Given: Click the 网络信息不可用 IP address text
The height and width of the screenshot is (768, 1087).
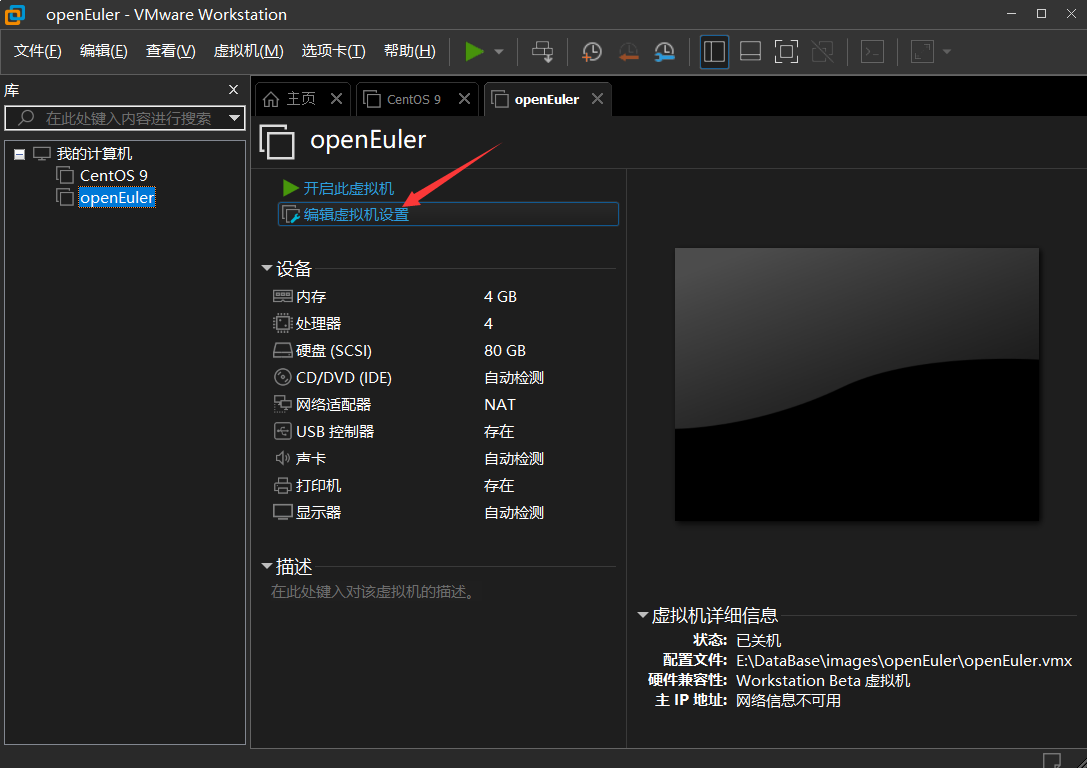Looking at the screenshot, I should 788,701.
